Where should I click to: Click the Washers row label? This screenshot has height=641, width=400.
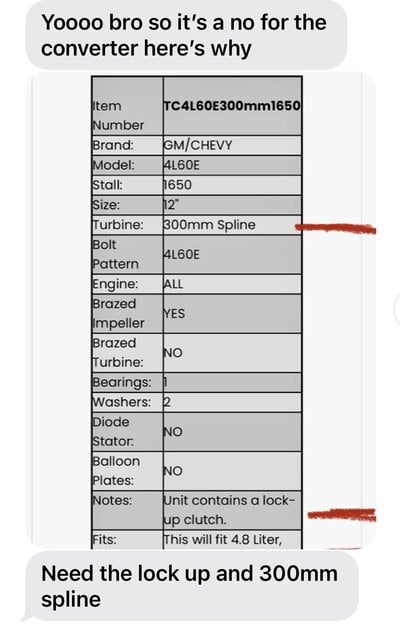coord(122,402)
